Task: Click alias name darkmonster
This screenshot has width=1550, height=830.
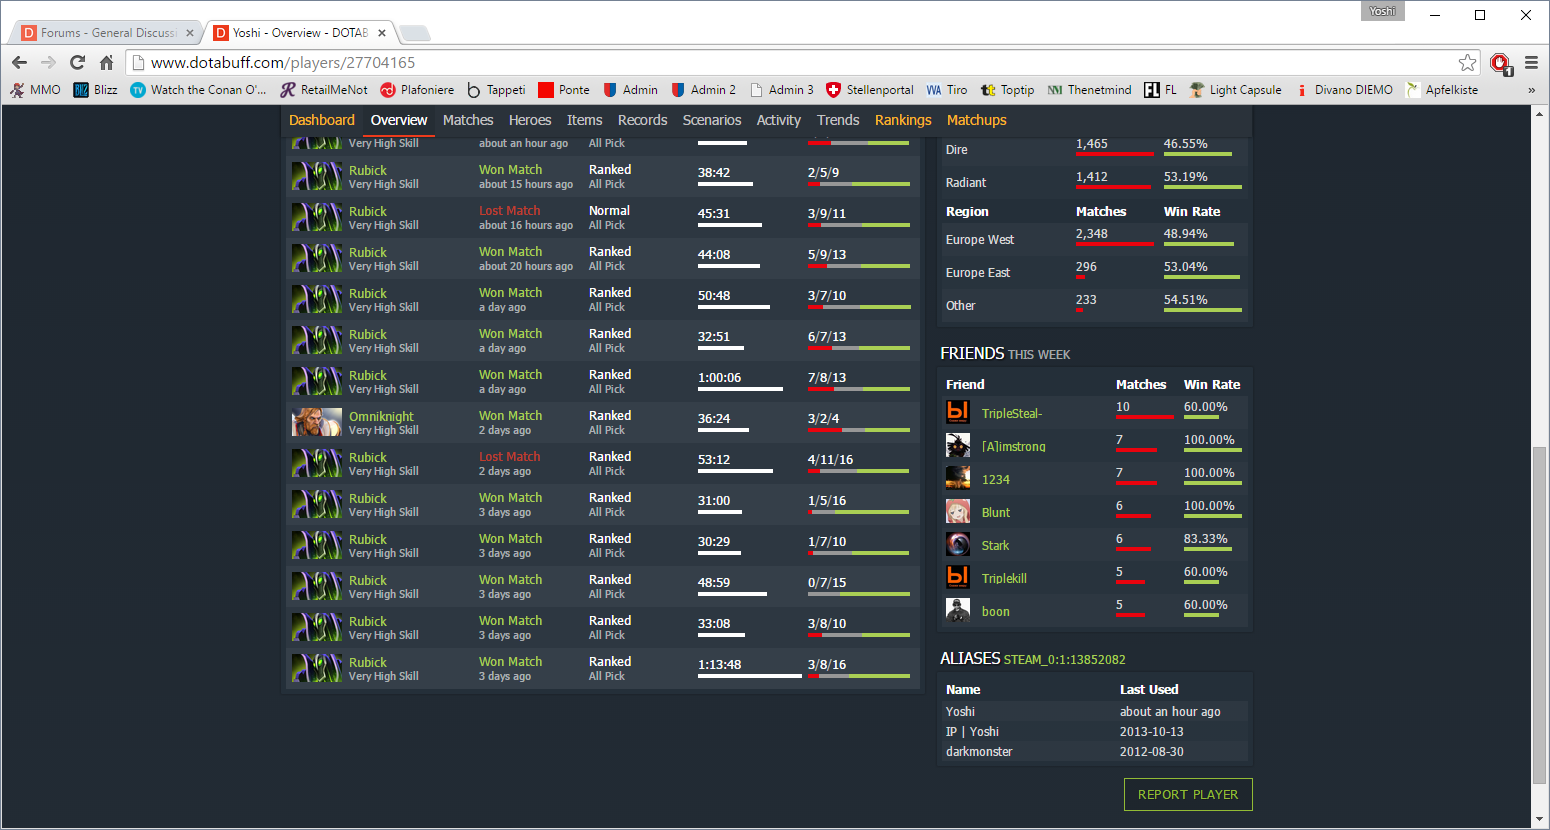Action: (x=979, y=751)
